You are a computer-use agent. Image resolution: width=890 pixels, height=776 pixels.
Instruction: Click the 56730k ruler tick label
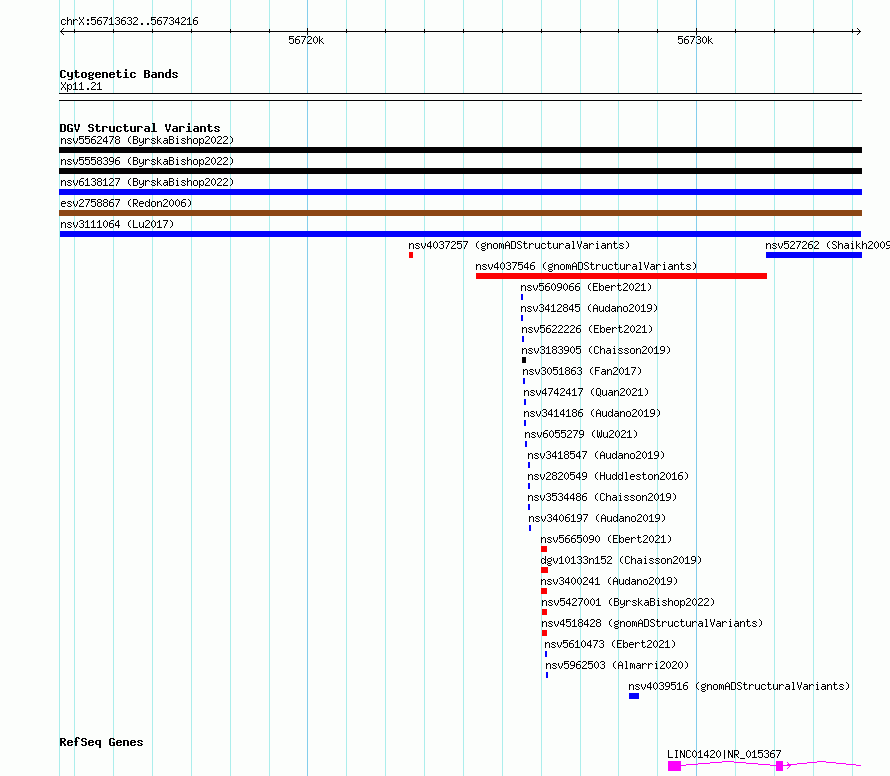click(x=695, y=40)
